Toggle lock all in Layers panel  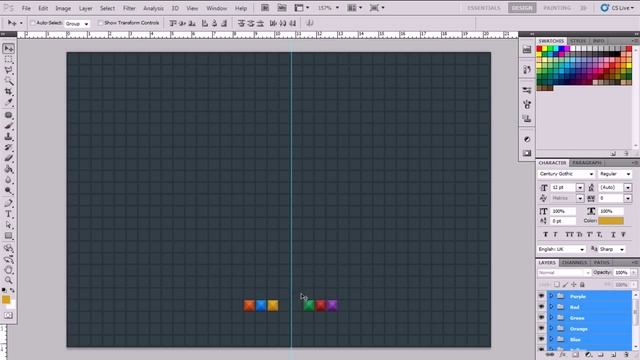pos(582,284)
